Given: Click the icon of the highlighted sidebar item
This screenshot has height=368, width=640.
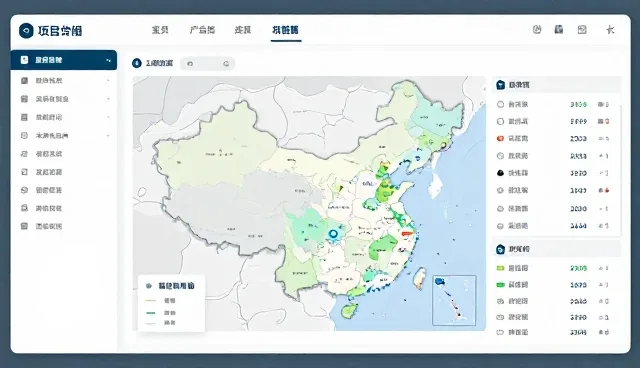Looking at the screenshot, I should tap(24, 60).
